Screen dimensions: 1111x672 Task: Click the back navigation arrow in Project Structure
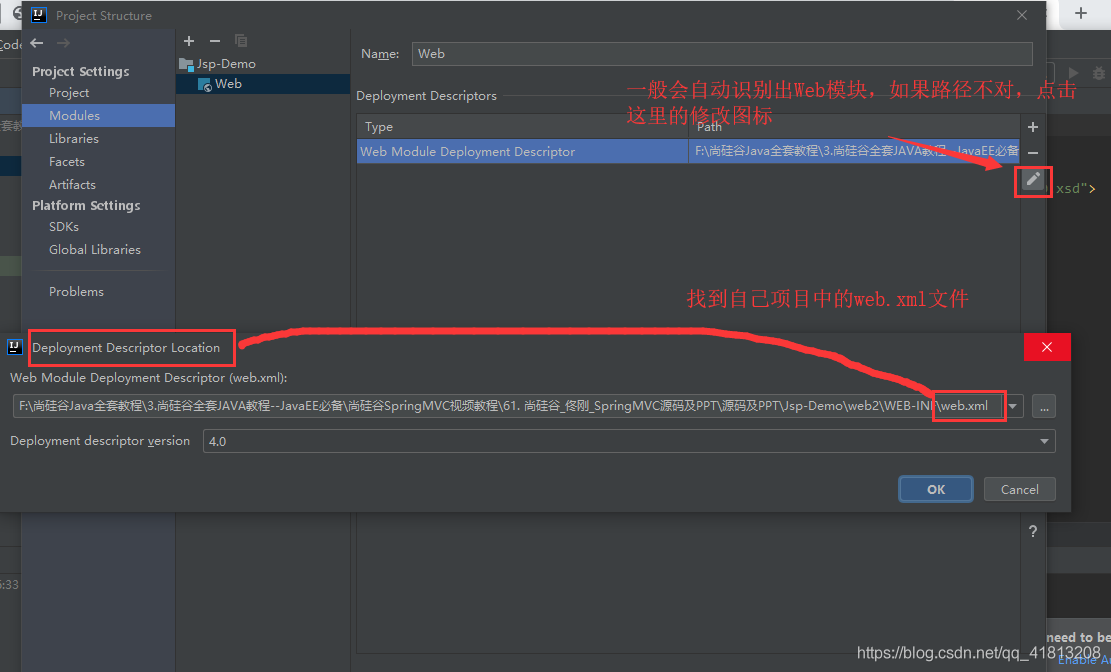36,42
